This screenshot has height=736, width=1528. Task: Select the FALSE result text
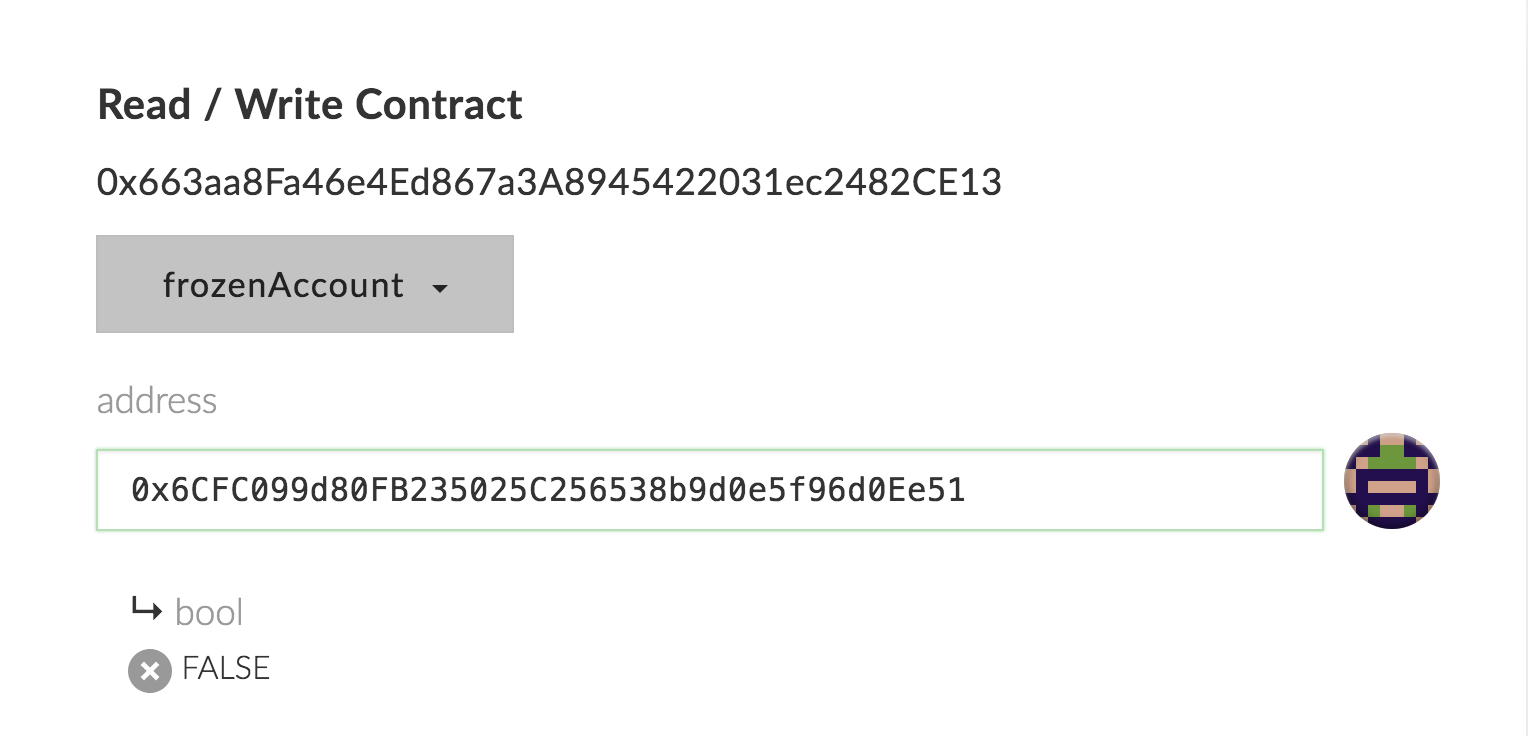226,668
